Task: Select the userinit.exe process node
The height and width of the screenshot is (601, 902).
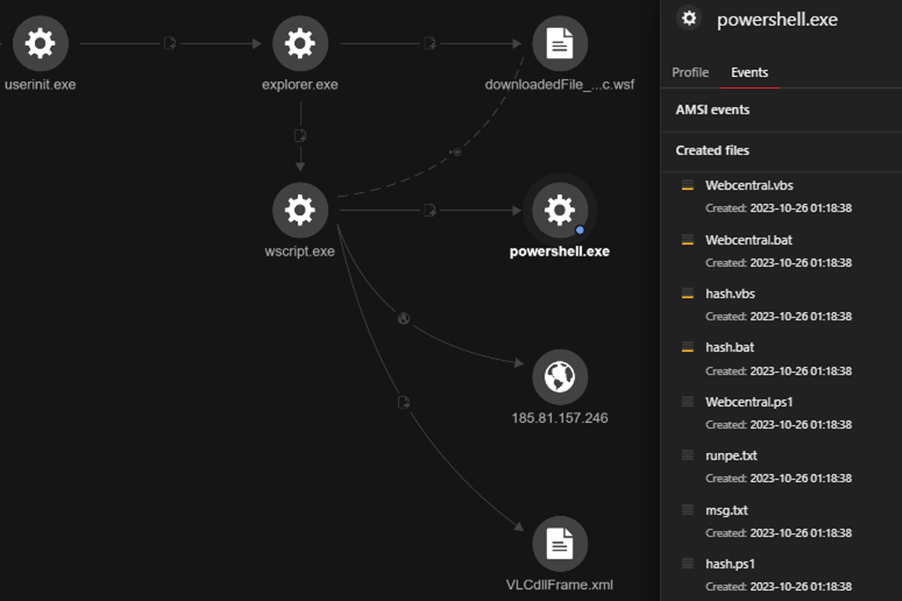Action: pos(39,44)
